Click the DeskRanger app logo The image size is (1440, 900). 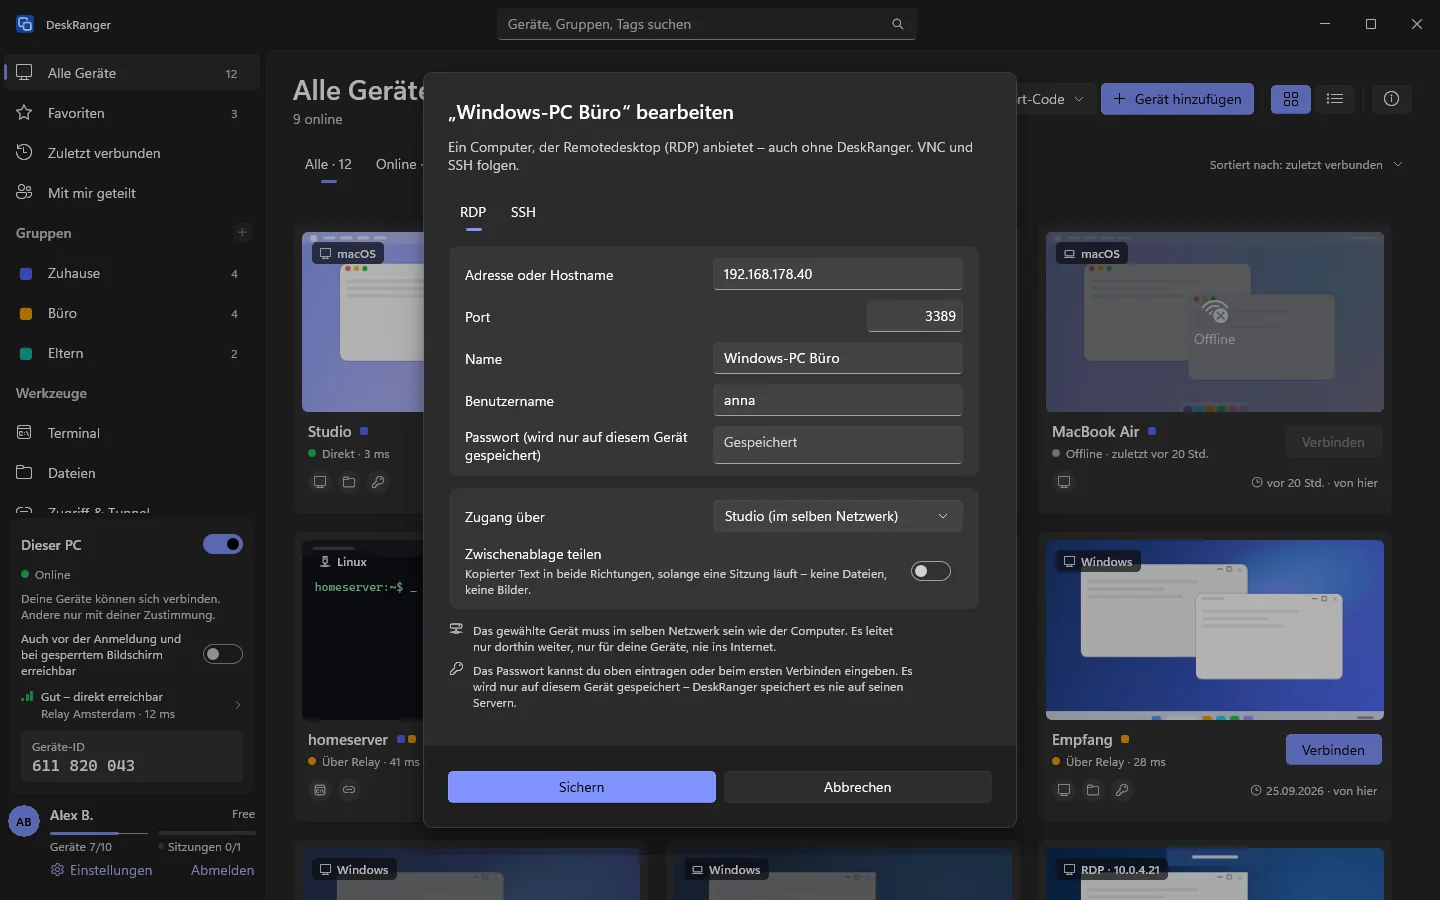[25, 24]
